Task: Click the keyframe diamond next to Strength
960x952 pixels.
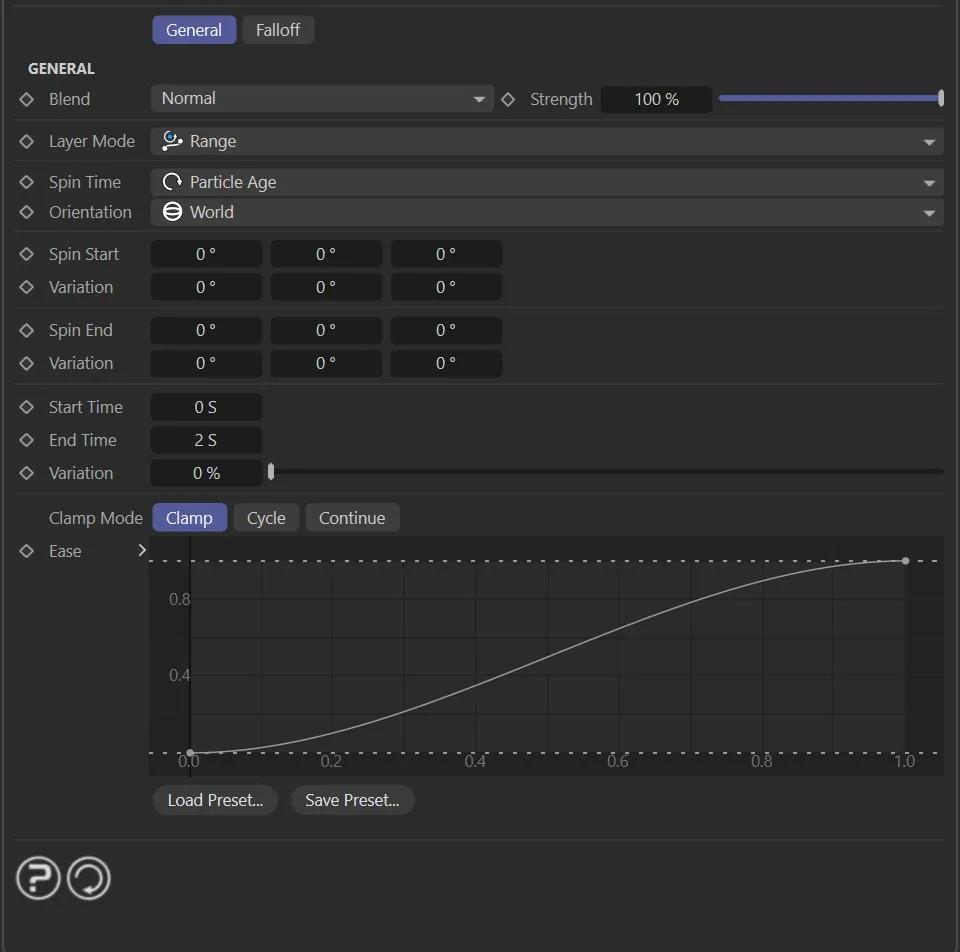Action: [508, 99]
